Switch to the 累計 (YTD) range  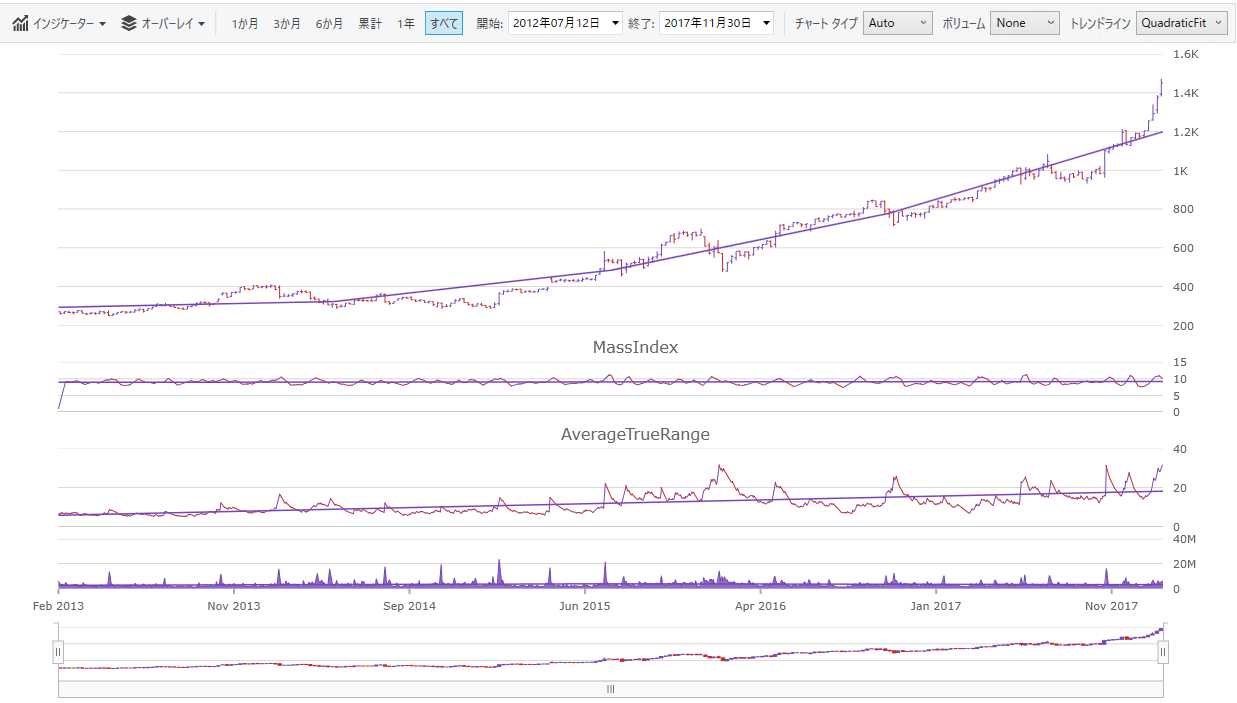pos(369,22)
